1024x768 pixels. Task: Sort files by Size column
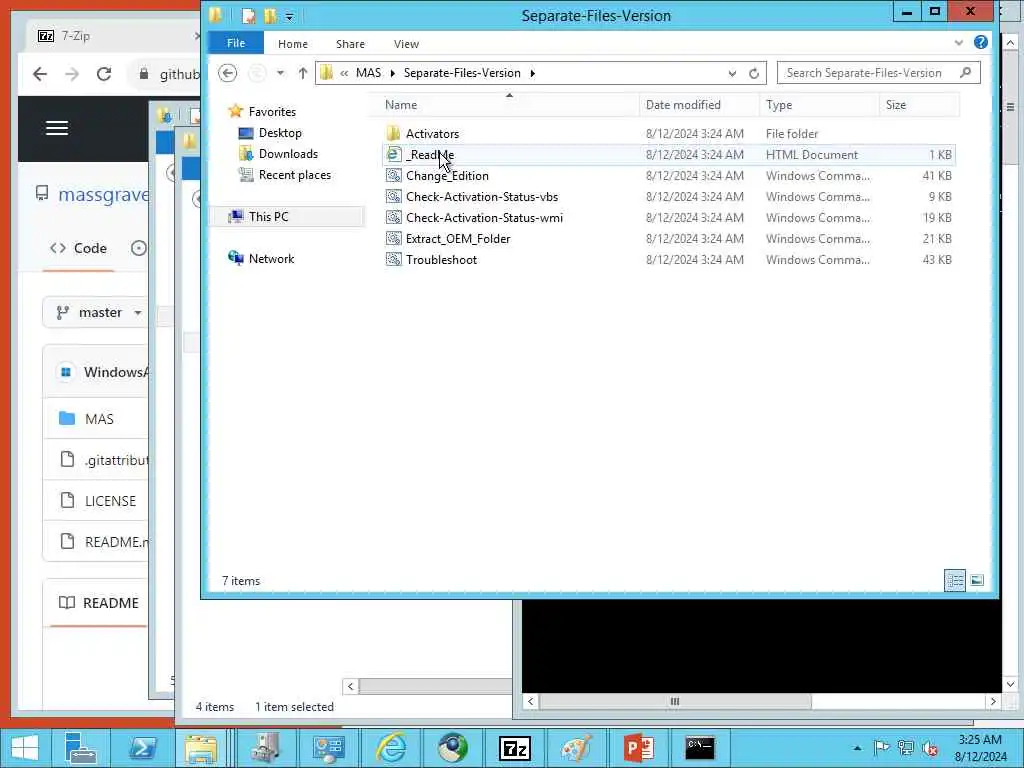[x=895, y=104]
